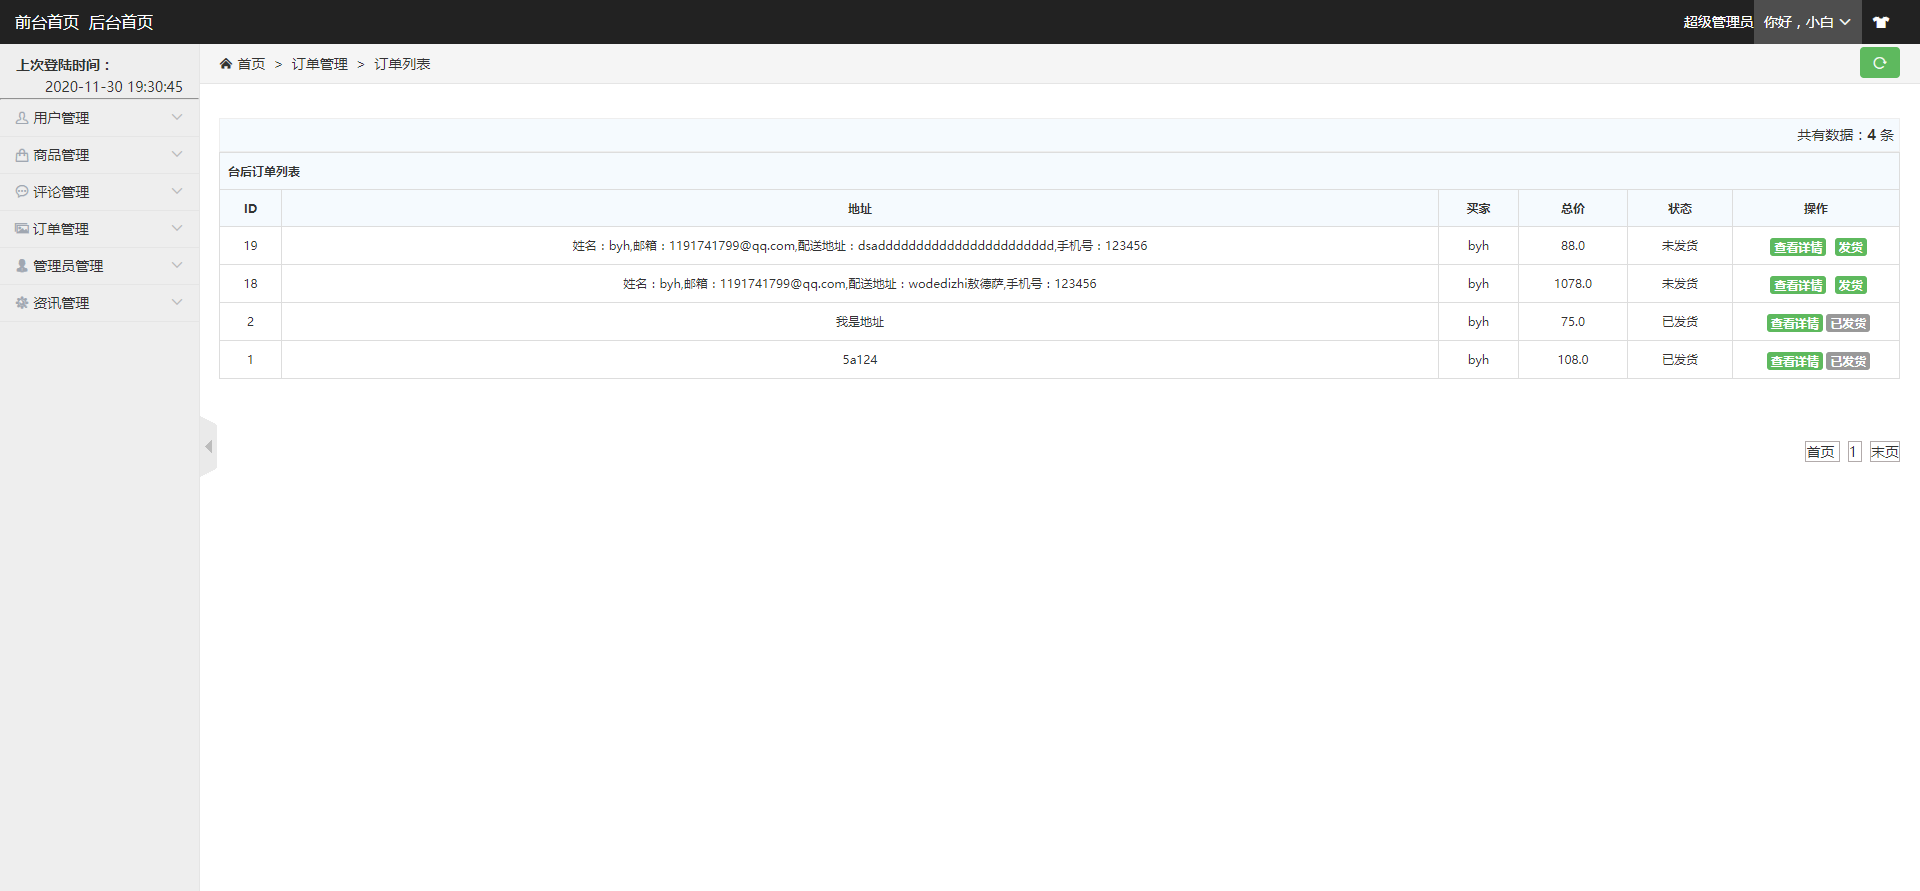Expand the 管理员管理 chevron
The width and height of the screenshot is (1920, 891).
pyautogui.click(x=177, y=265)
